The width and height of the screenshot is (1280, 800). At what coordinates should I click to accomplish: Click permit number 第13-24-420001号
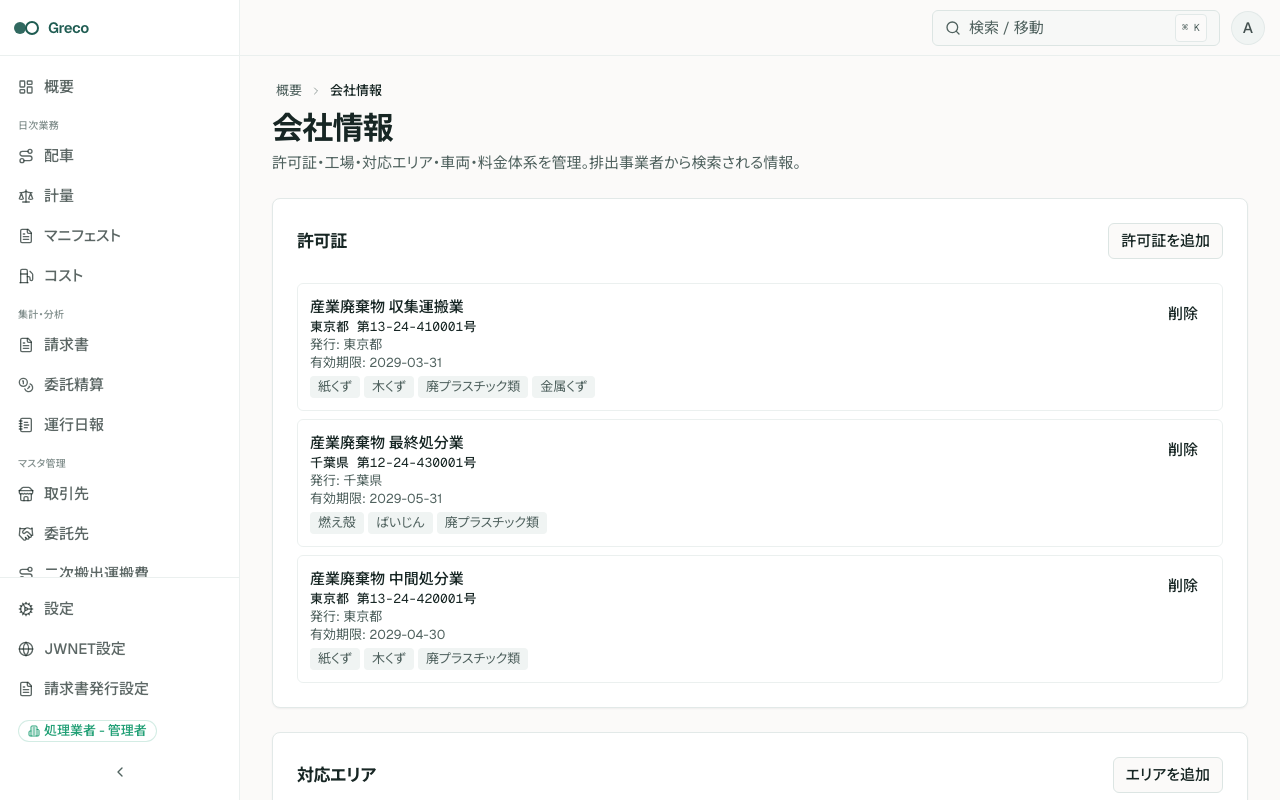tap(416, 599)
